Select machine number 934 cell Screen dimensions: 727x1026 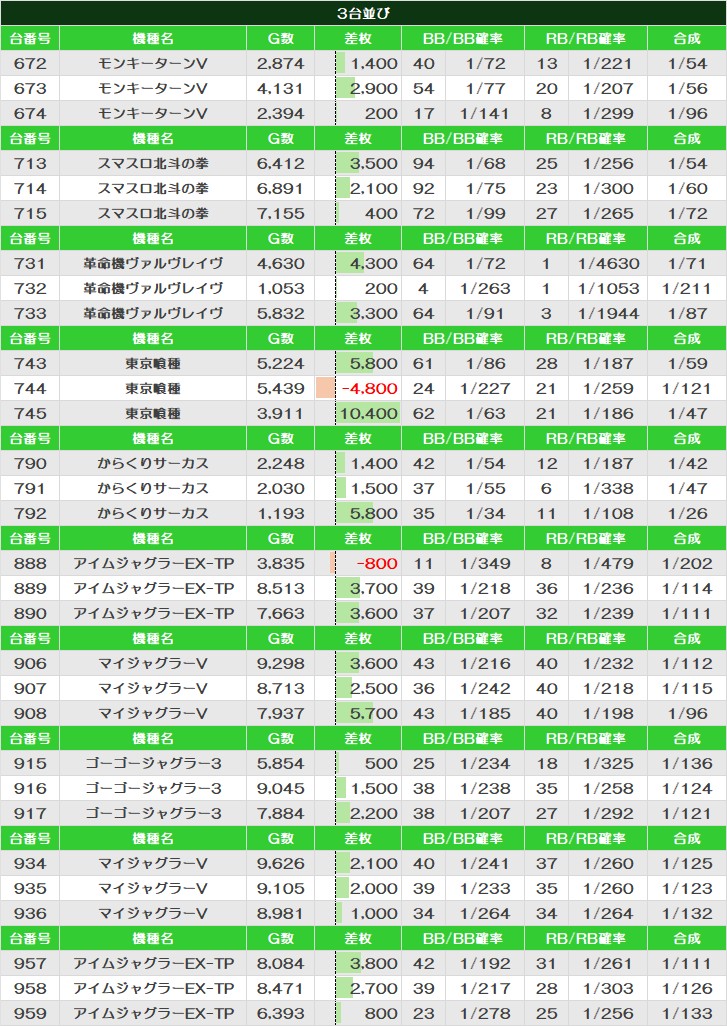coord(30,864)
